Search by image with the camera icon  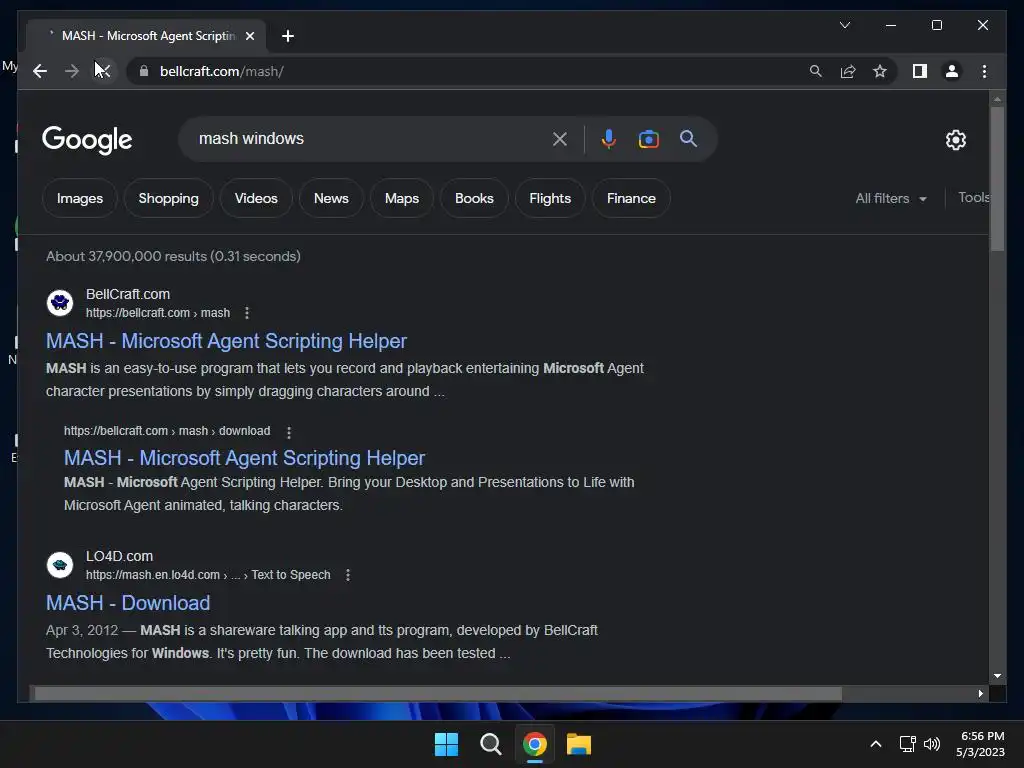pos(648,139)
